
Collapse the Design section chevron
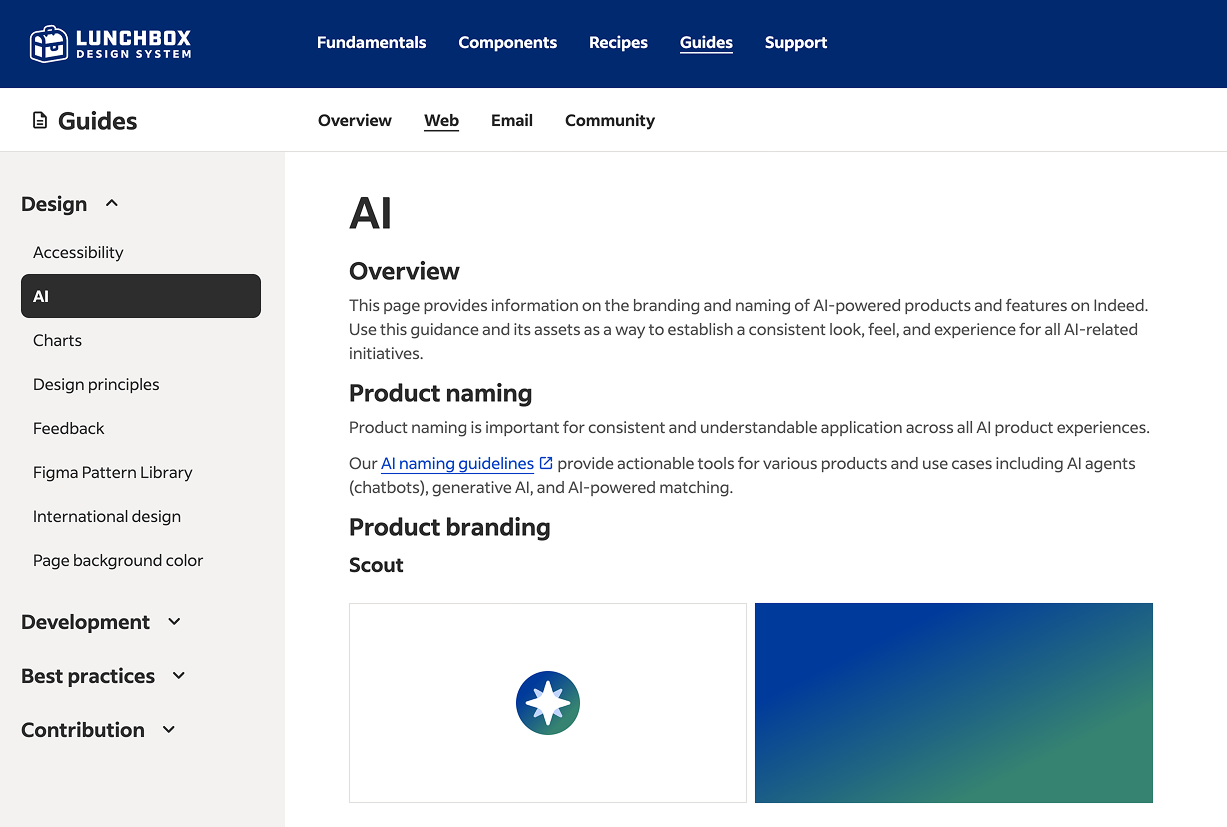pyautogui.click(x=112, y=203)
